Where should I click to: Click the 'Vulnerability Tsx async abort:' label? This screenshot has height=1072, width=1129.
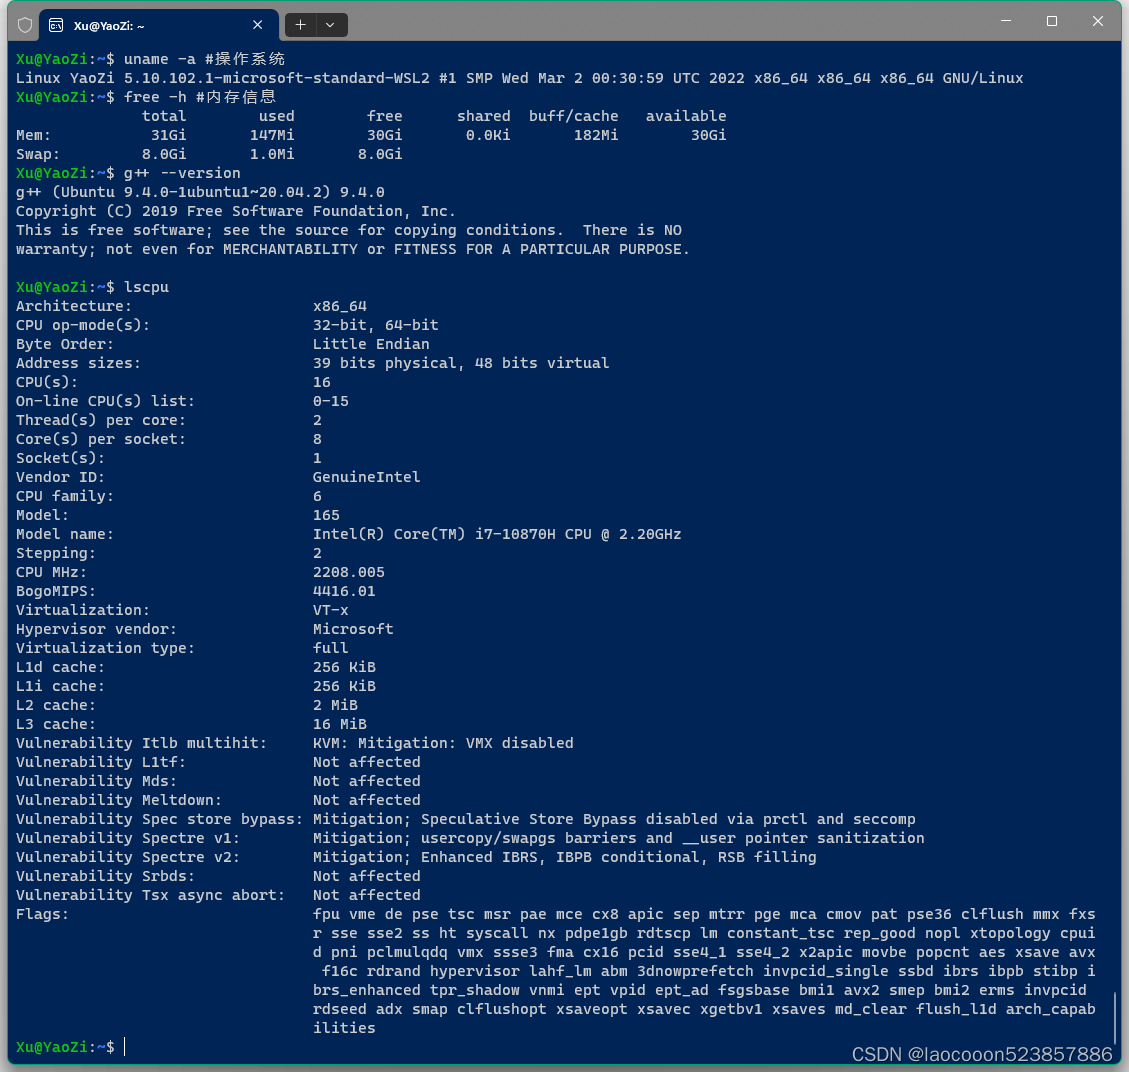tap(150, 896)
